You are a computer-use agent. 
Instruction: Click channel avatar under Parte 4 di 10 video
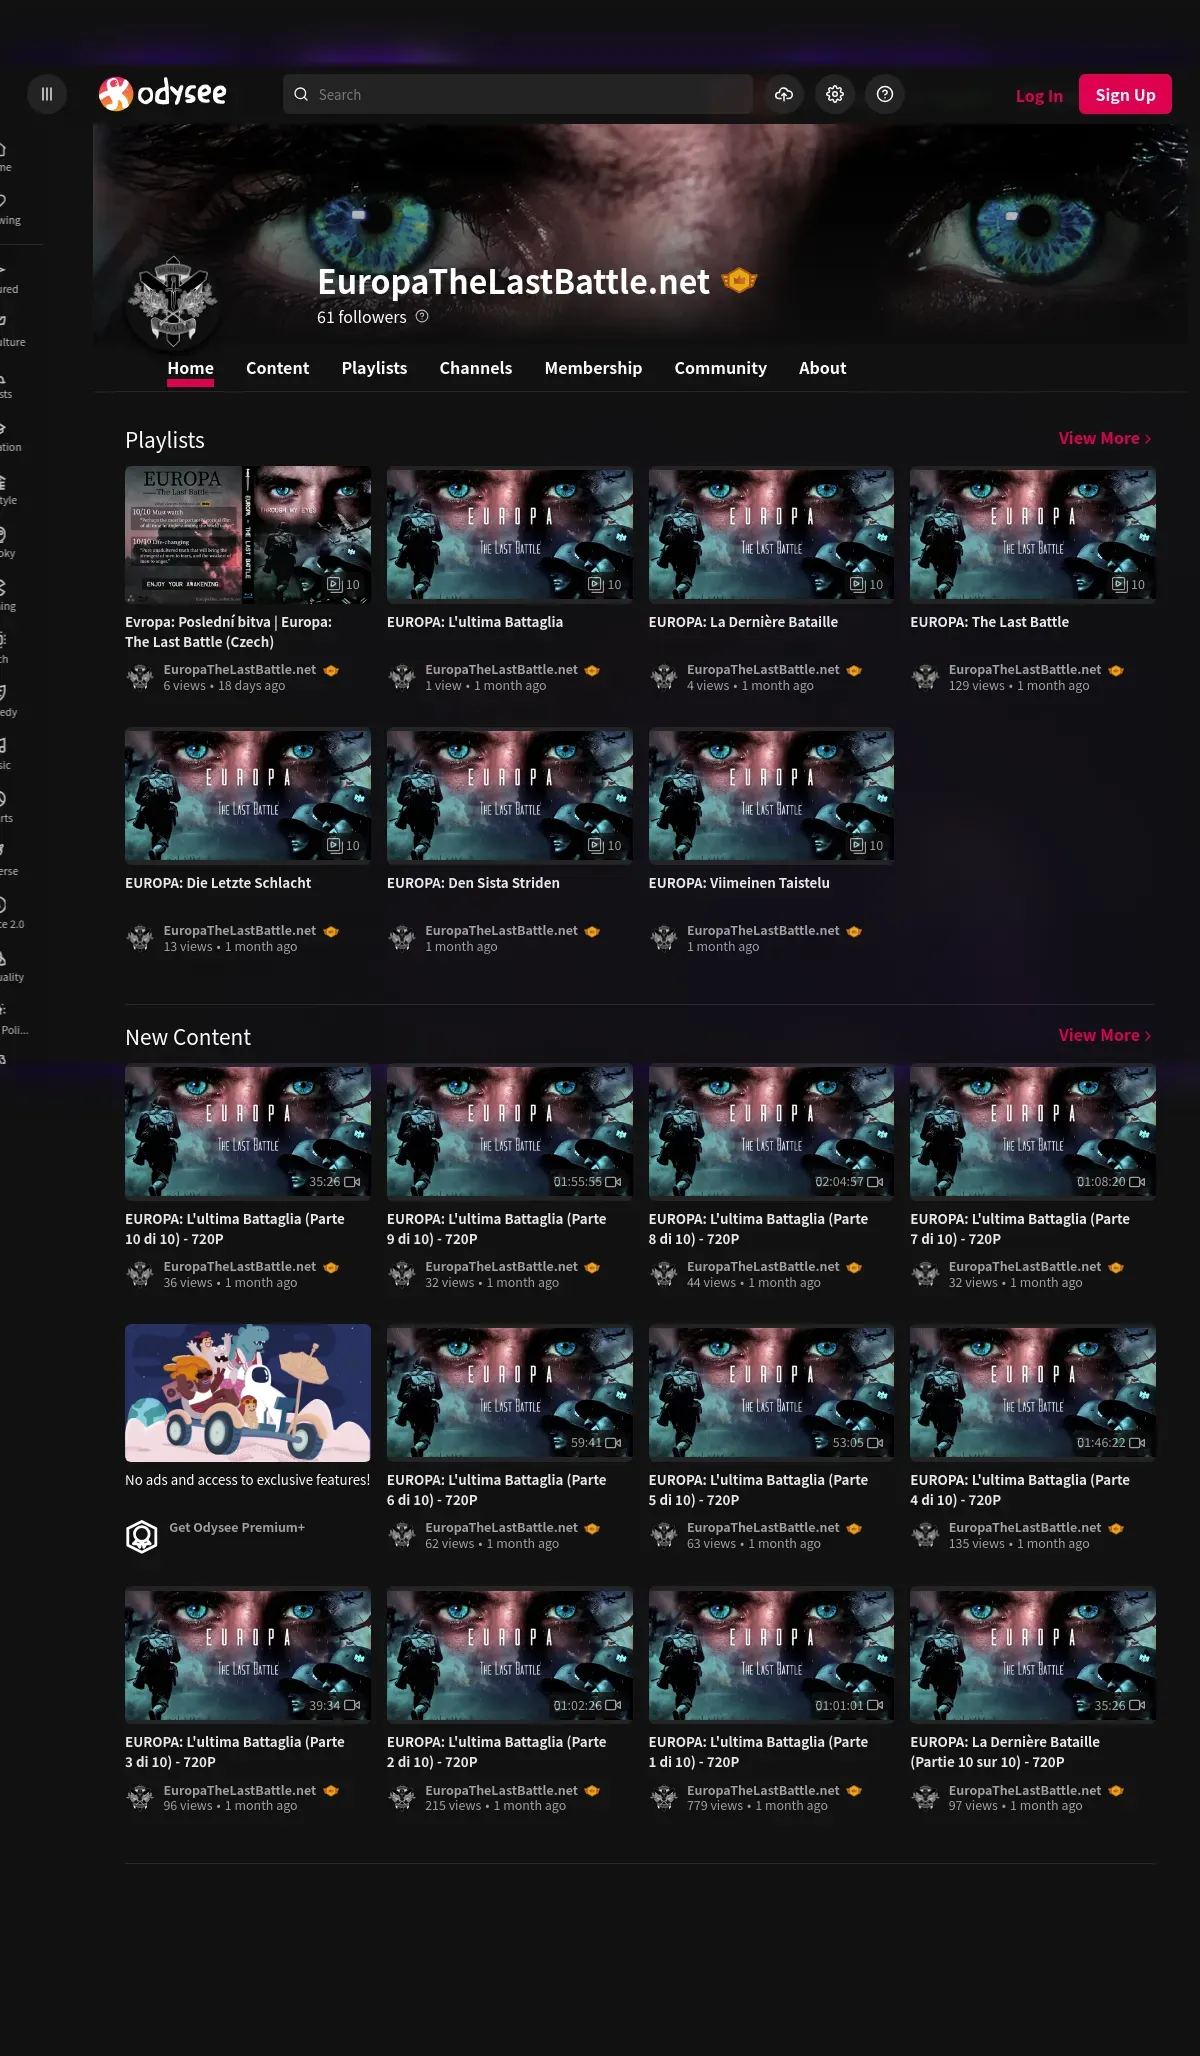click(926, 1535)
